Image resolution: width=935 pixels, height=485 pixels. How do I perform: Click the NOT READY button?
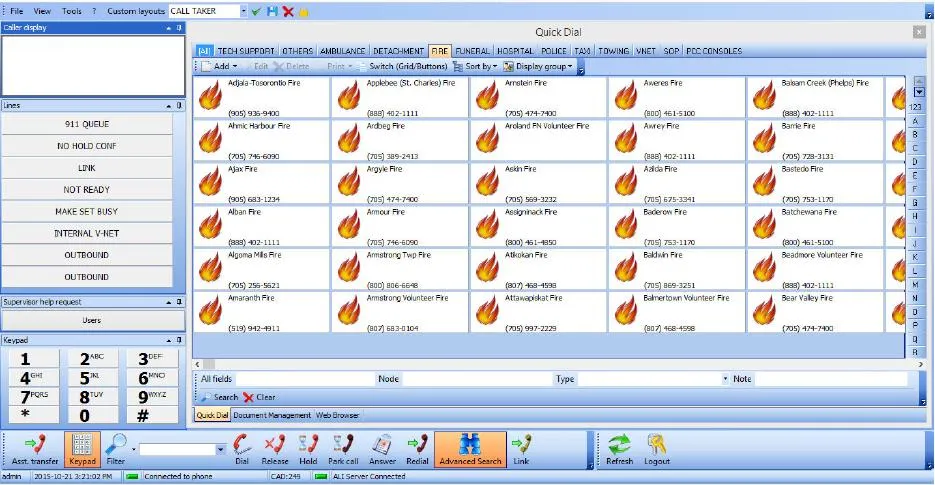87,190
